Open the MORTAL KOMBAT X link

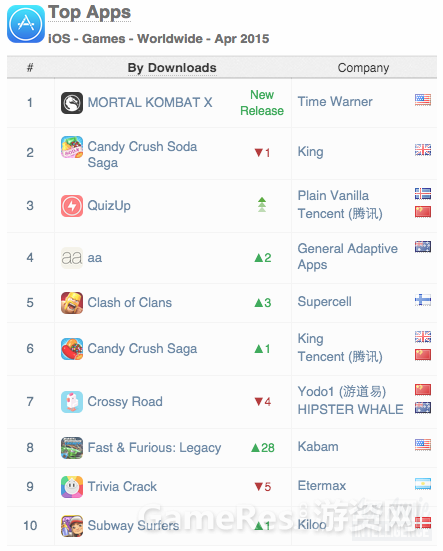click(x=150, y=103)
